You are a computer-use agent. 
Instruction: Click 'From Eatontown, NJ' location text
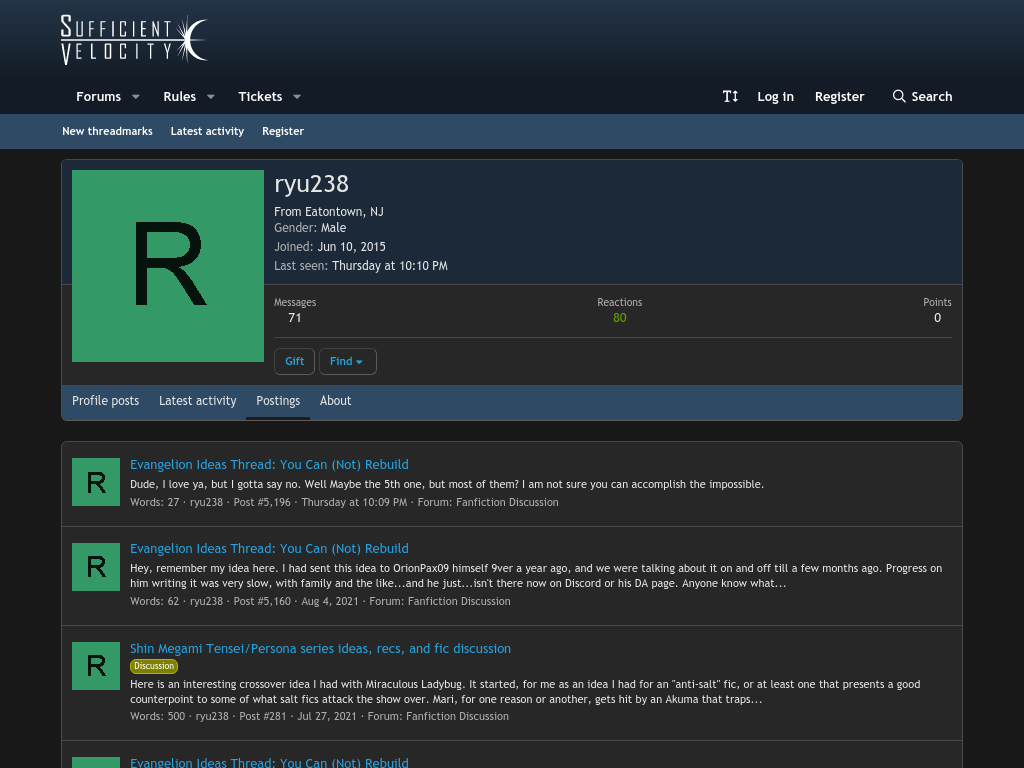click(x=328, y=212)
